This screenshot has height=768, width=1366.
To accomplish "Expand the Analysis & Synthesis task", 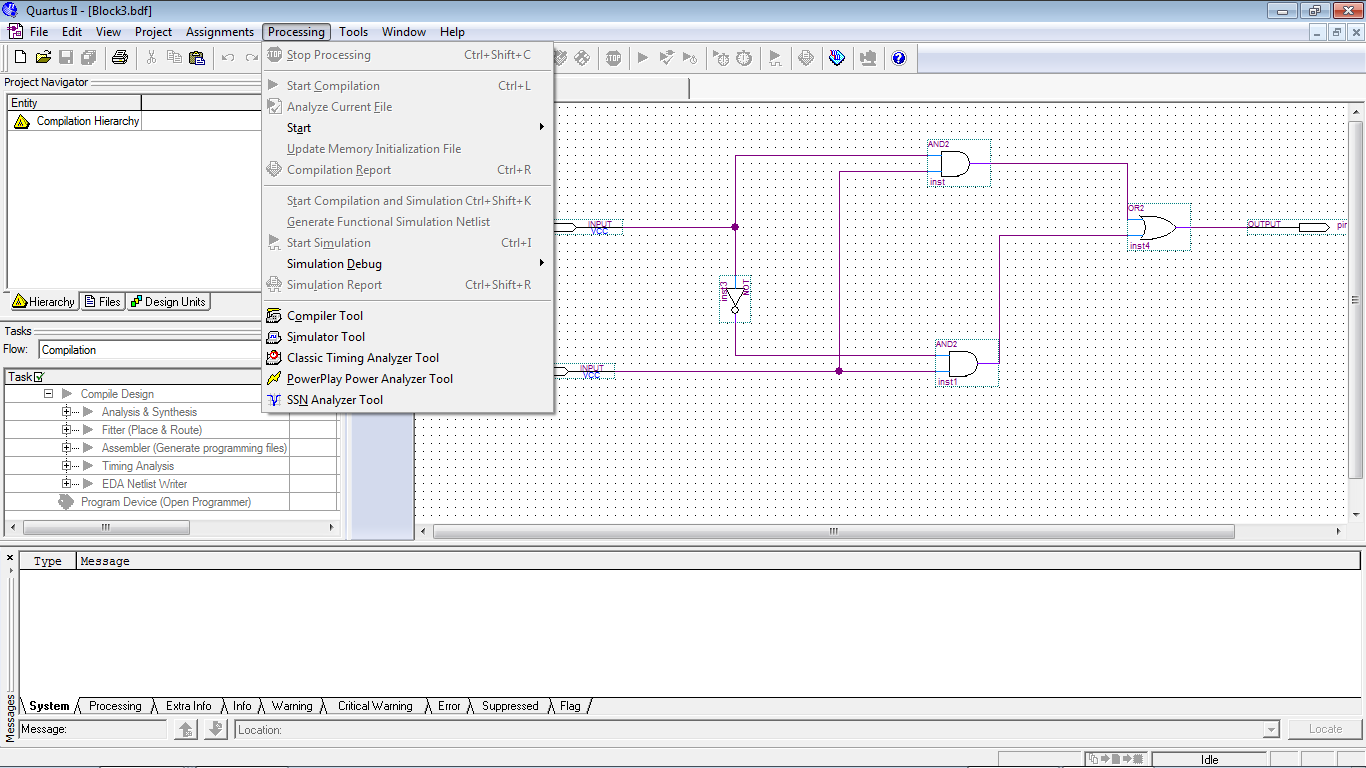I will (x=67, y=412).
